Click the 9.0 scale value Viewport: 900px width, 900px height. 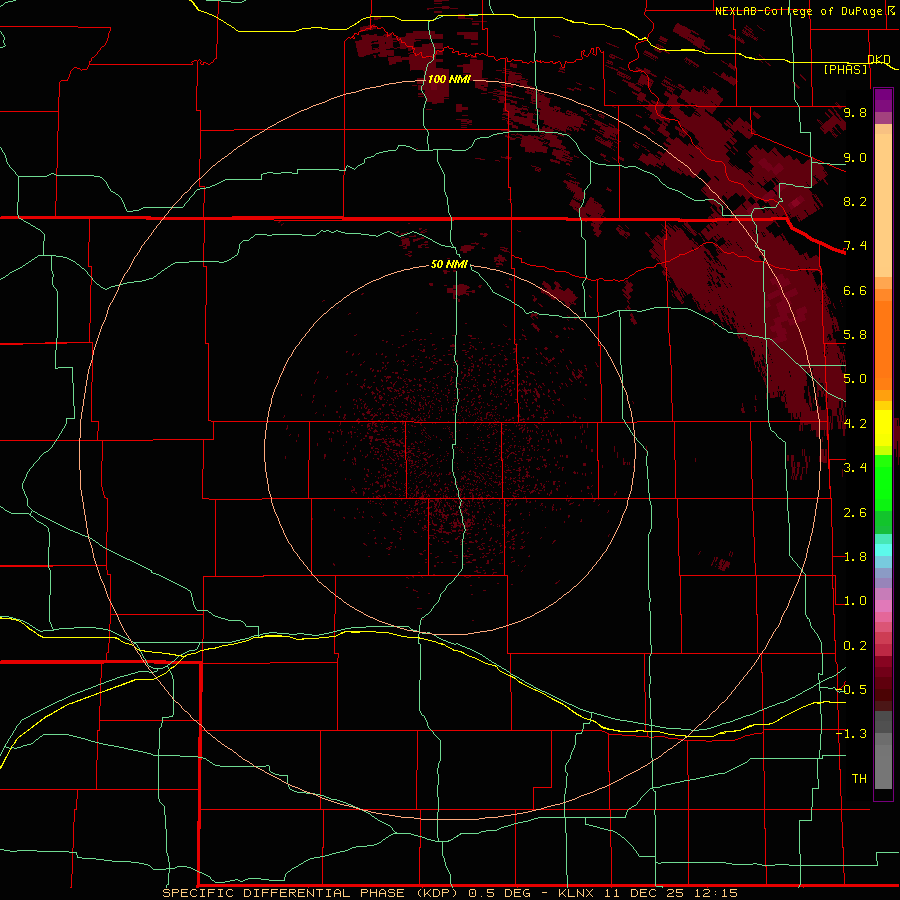855,157
